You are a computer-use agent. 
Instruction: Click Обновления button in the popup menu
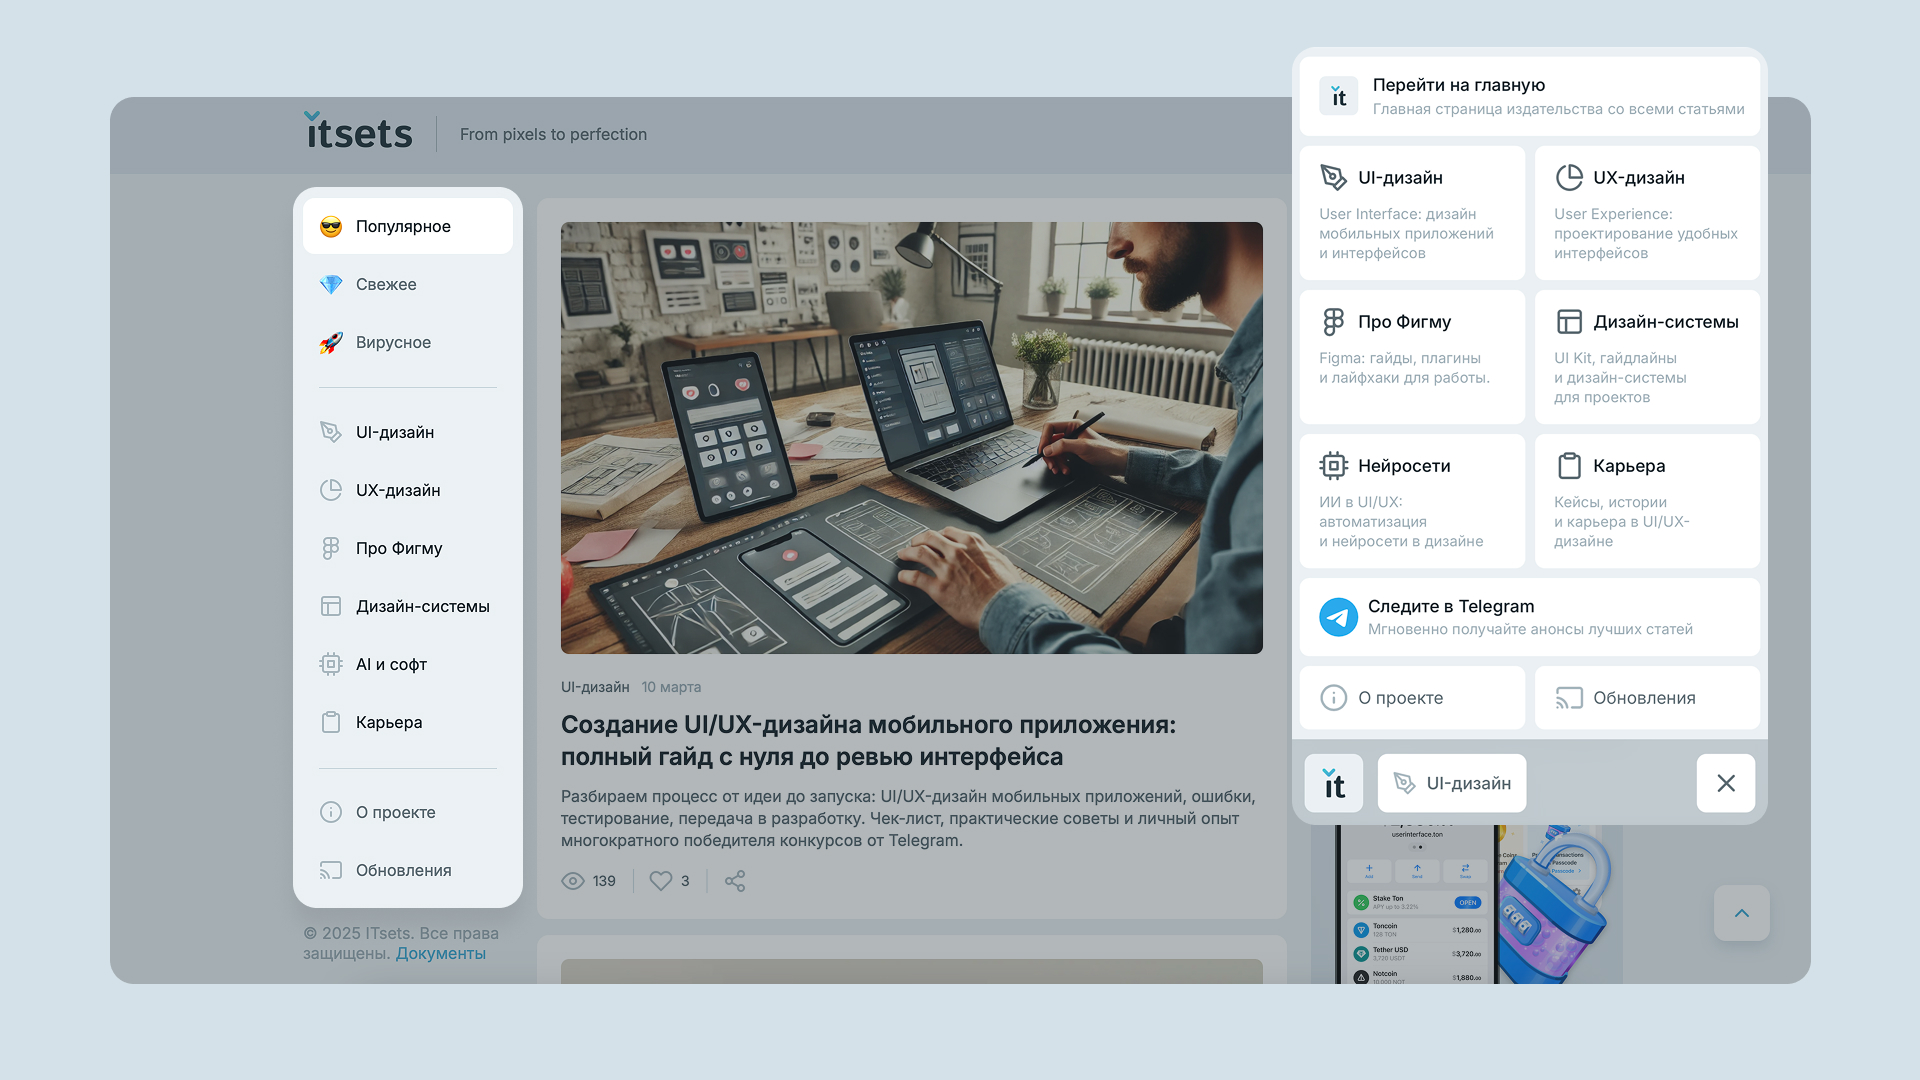pyautogui.click(x=1646, y=698)
